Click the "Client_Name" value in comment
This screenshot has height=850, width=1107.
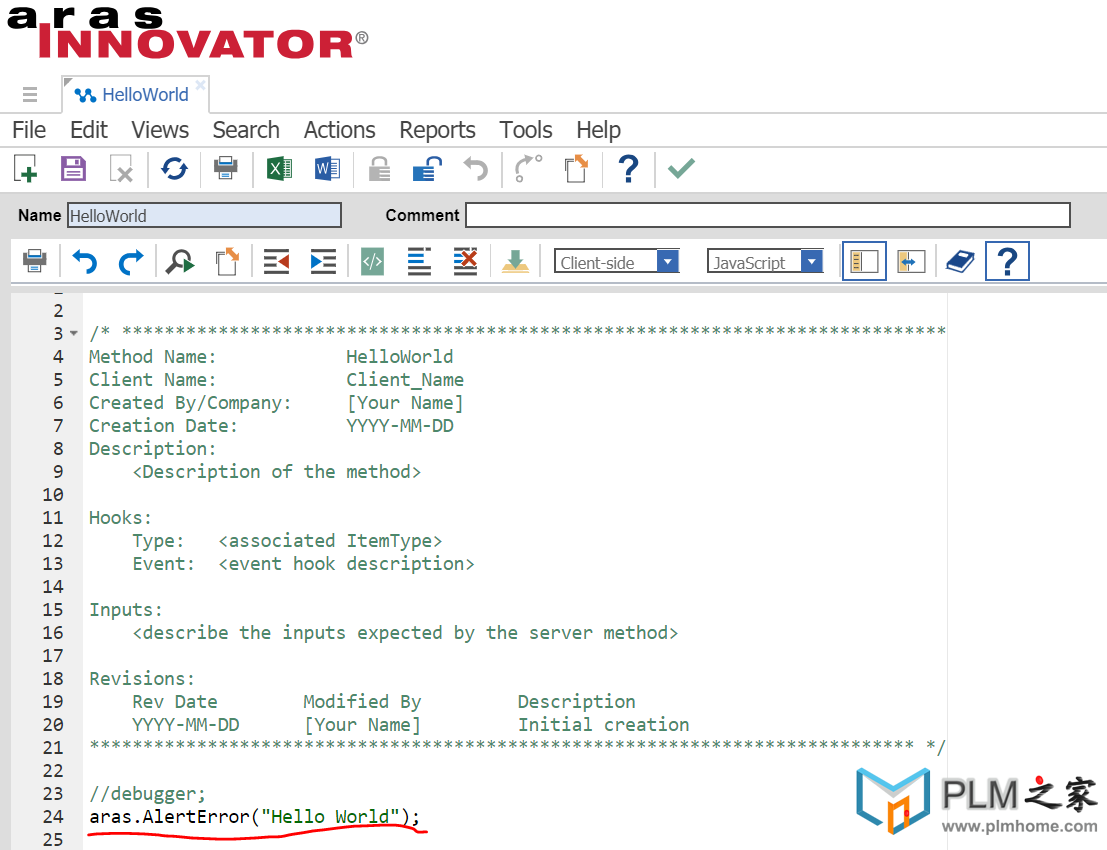coord(405,380)
